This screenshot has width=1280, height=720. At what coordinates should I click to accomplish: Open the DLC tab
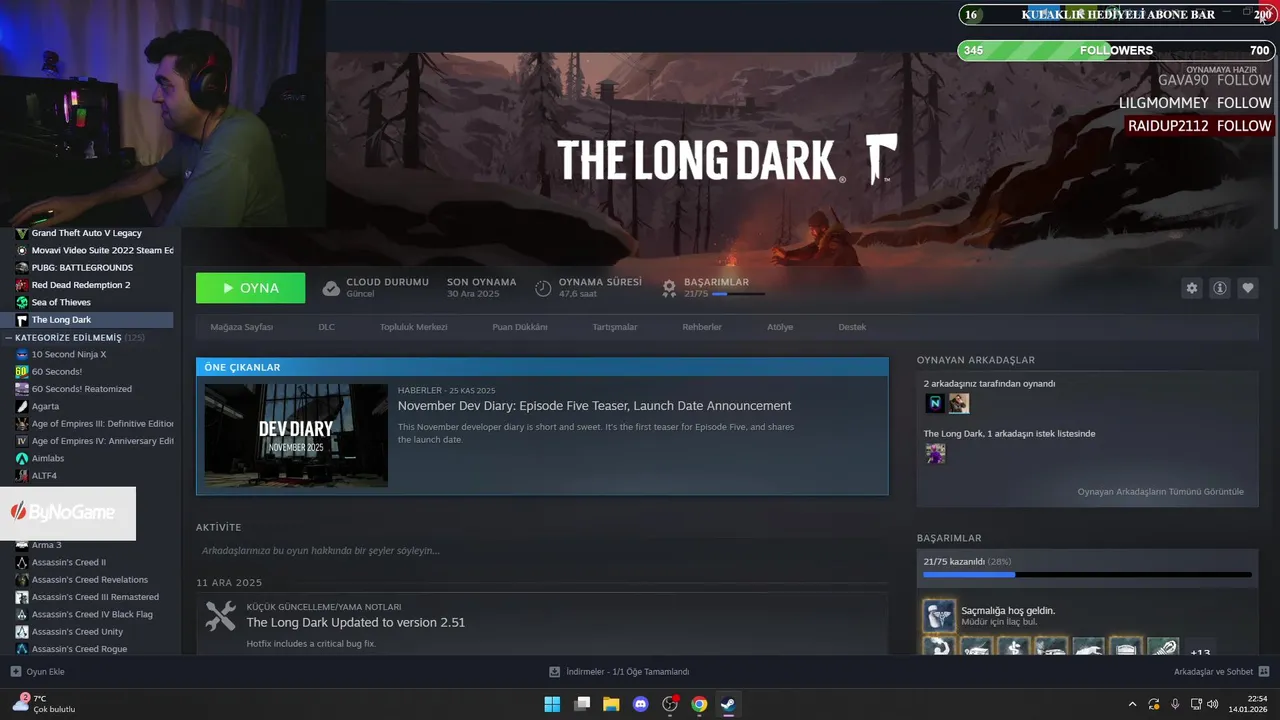tap(326, 327)
